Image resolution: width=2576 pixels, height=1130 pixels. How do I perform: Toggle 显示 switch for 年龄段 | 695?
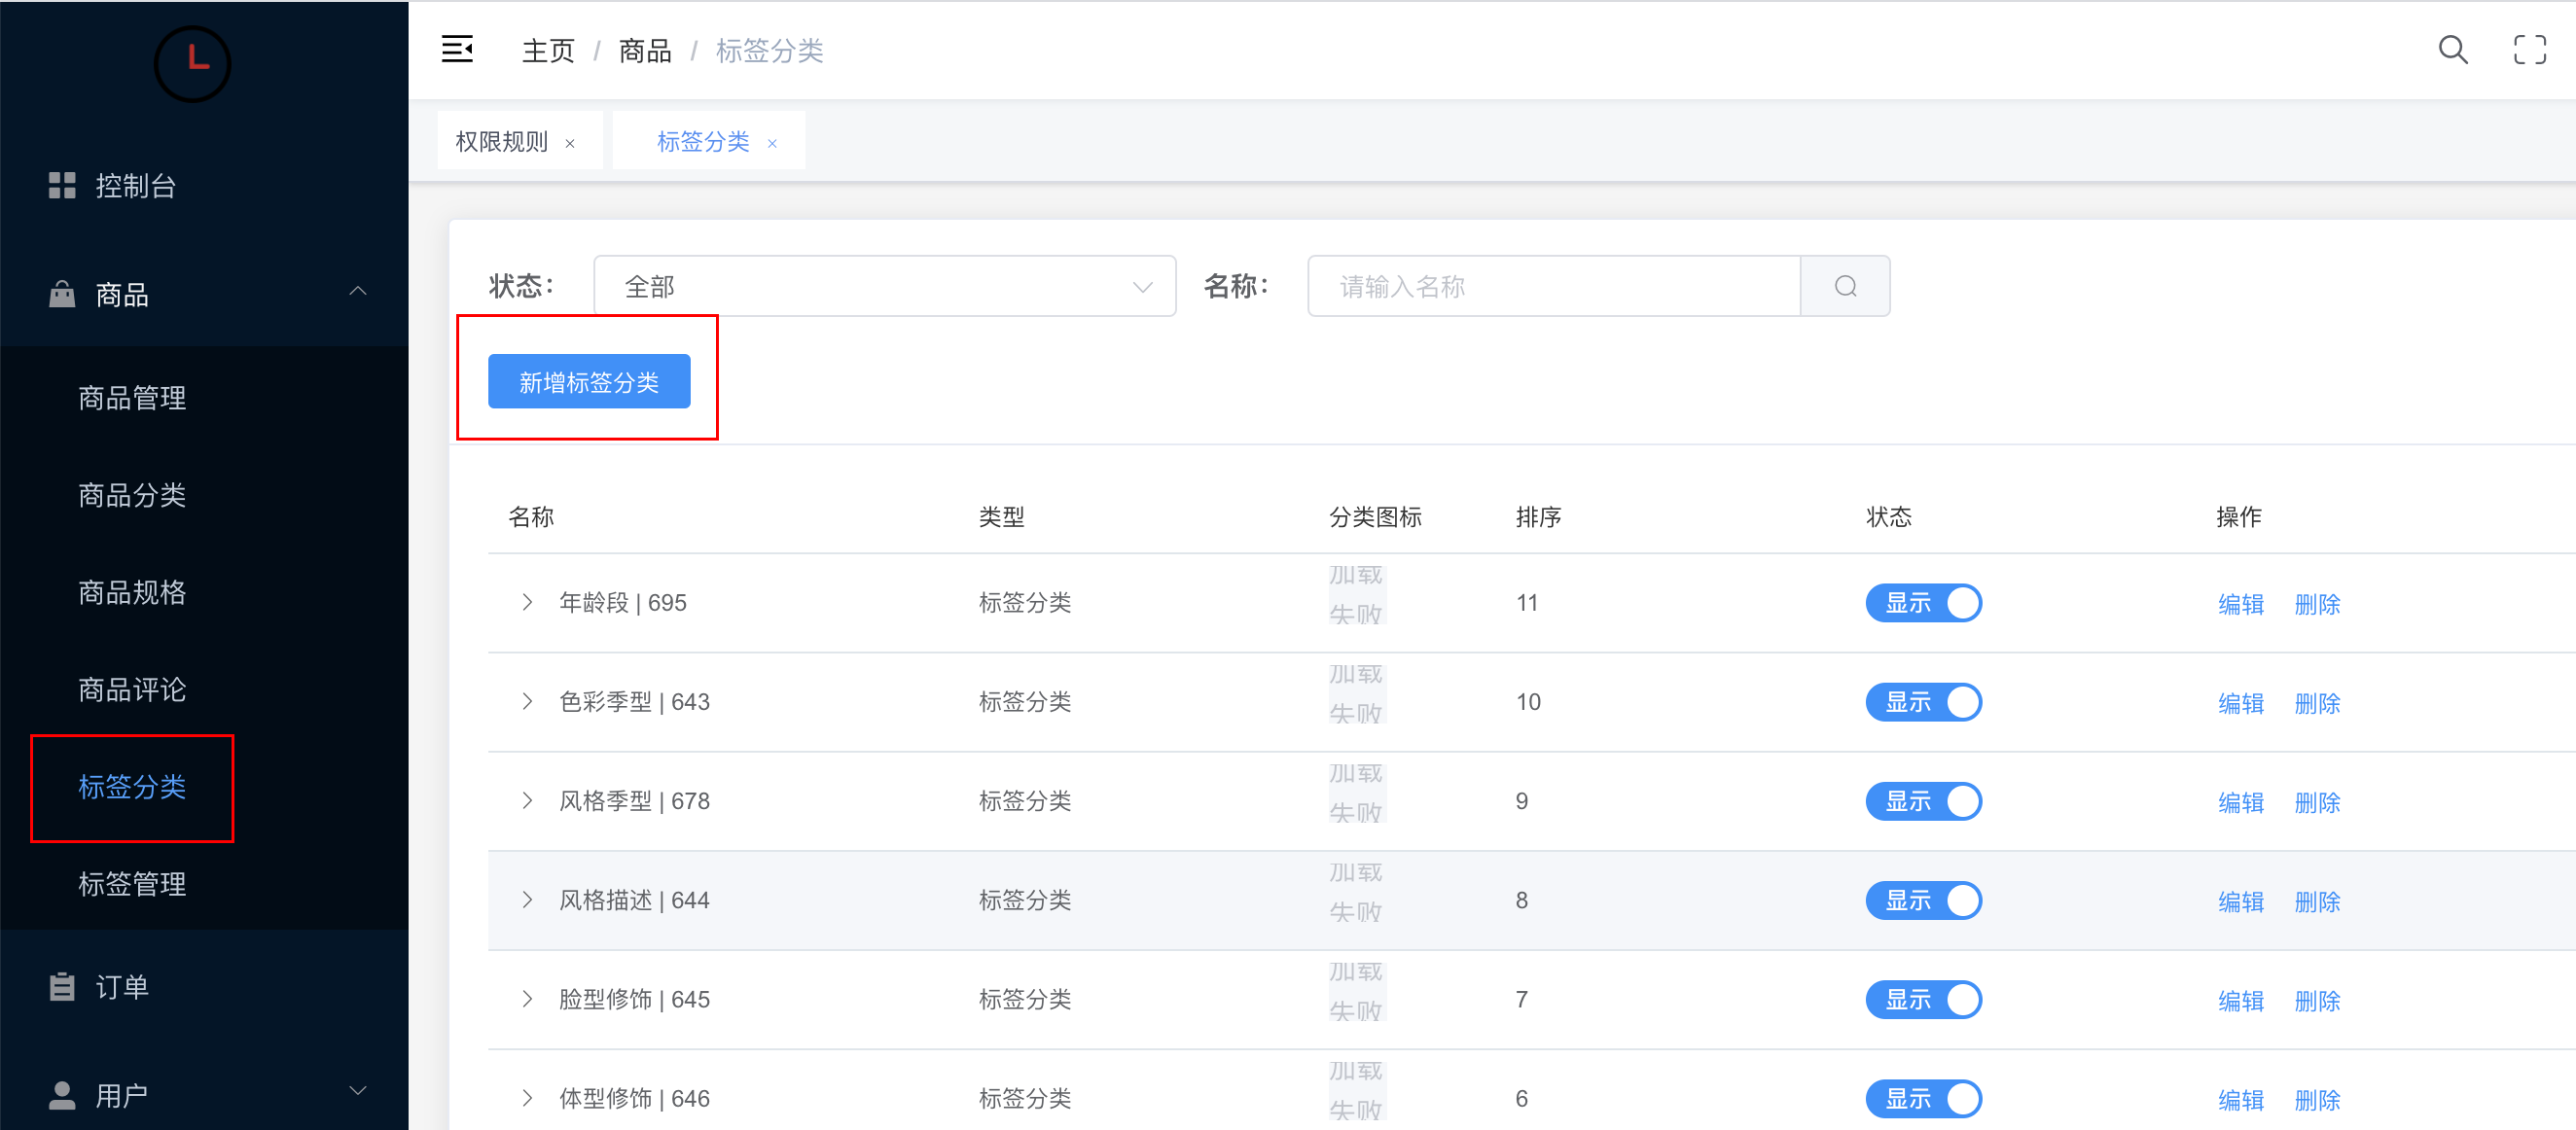[x=1923, y=603]
